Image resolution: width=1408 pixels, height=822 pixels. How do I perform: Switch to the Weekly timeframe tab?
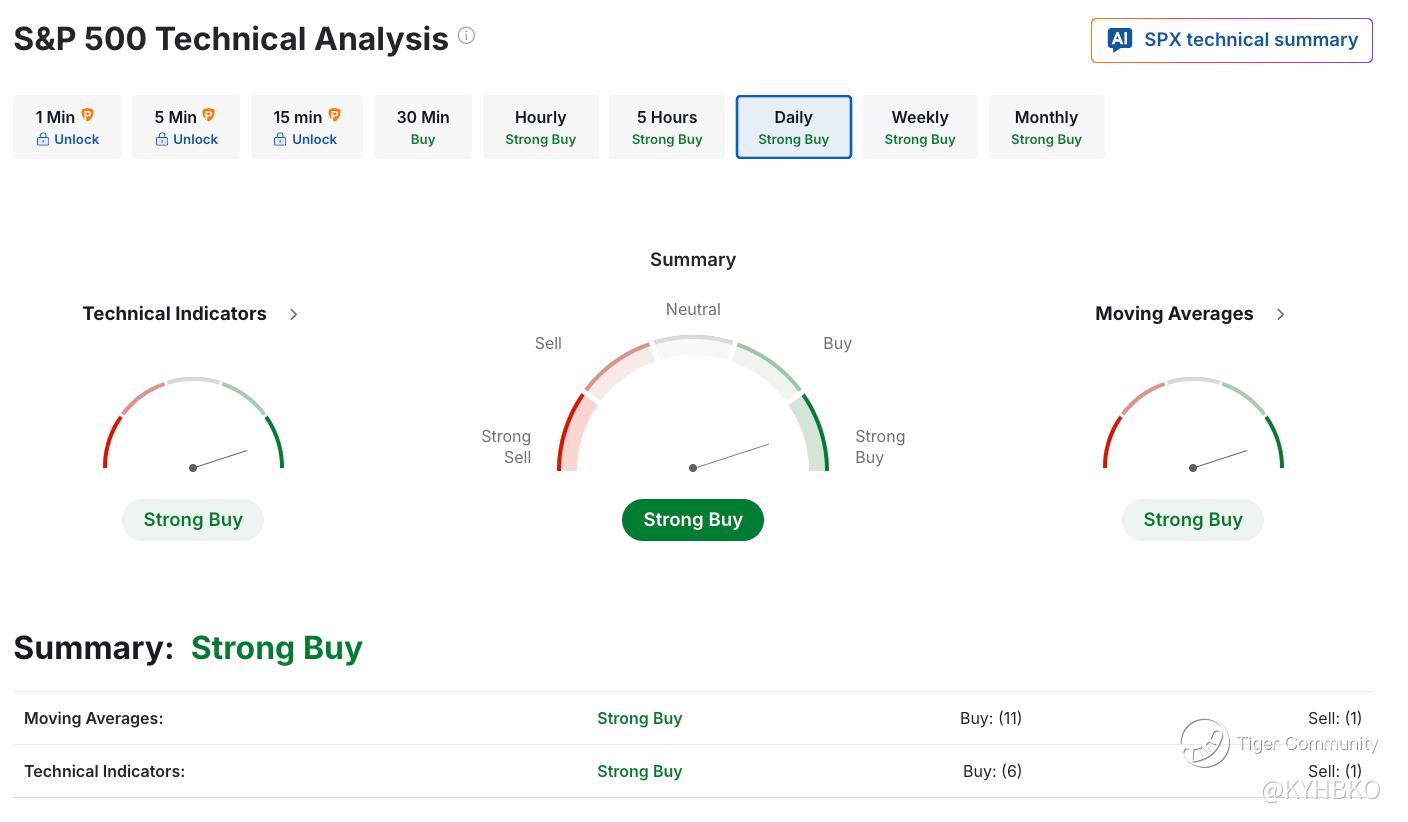tap(919, 127)
